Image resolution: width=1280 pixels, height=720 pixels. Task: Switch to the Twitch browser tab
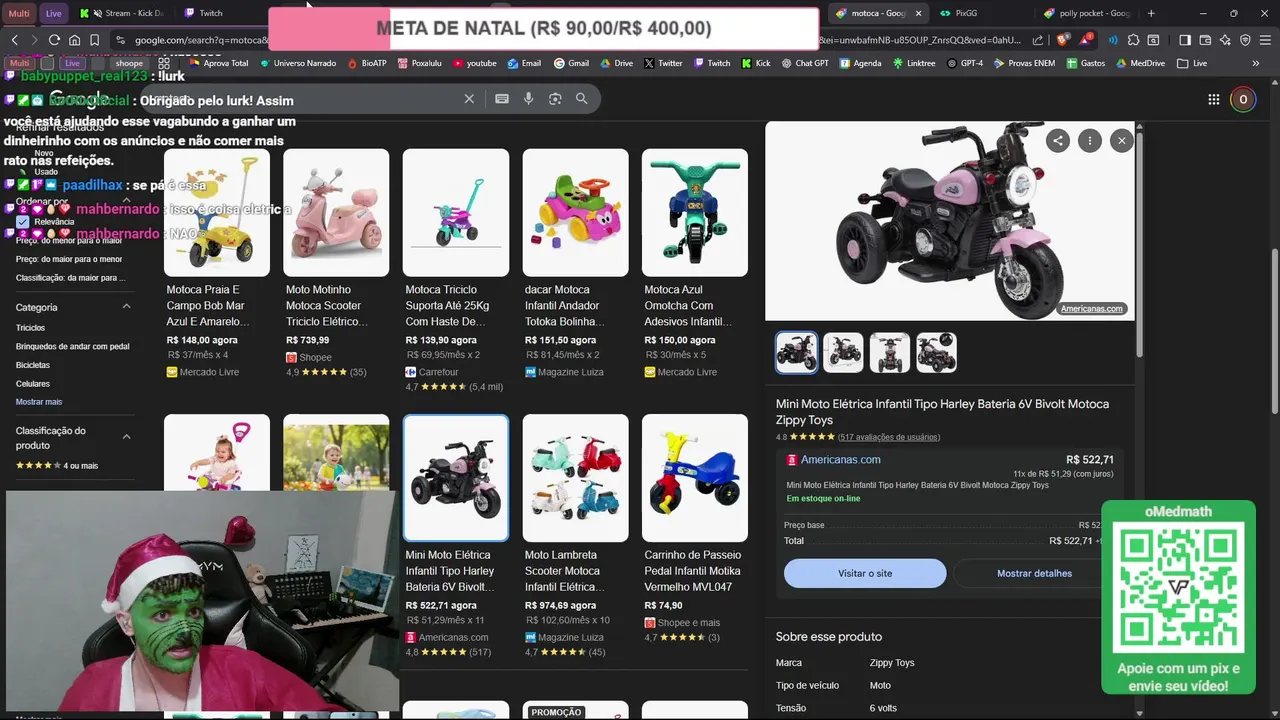[204, 13]
